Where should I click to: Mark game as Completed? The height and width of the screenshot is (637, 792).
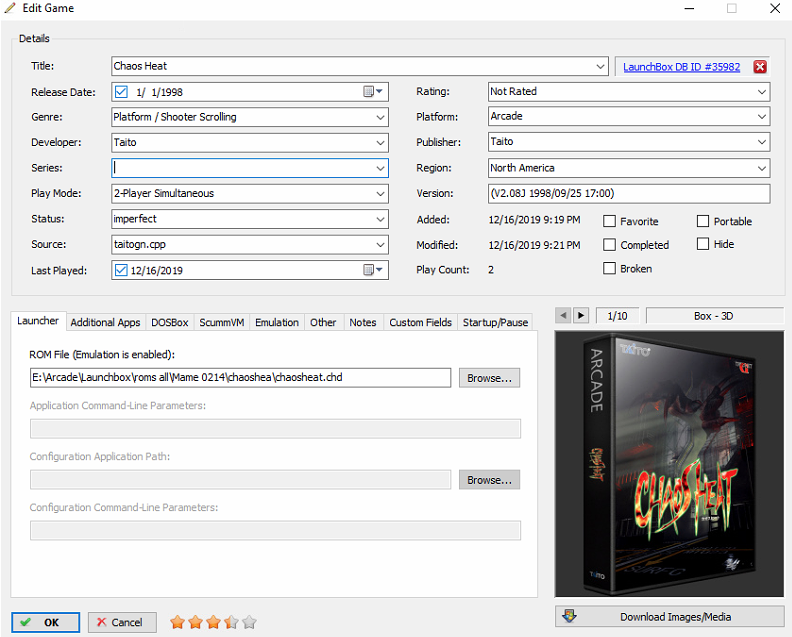coord(610,244)
